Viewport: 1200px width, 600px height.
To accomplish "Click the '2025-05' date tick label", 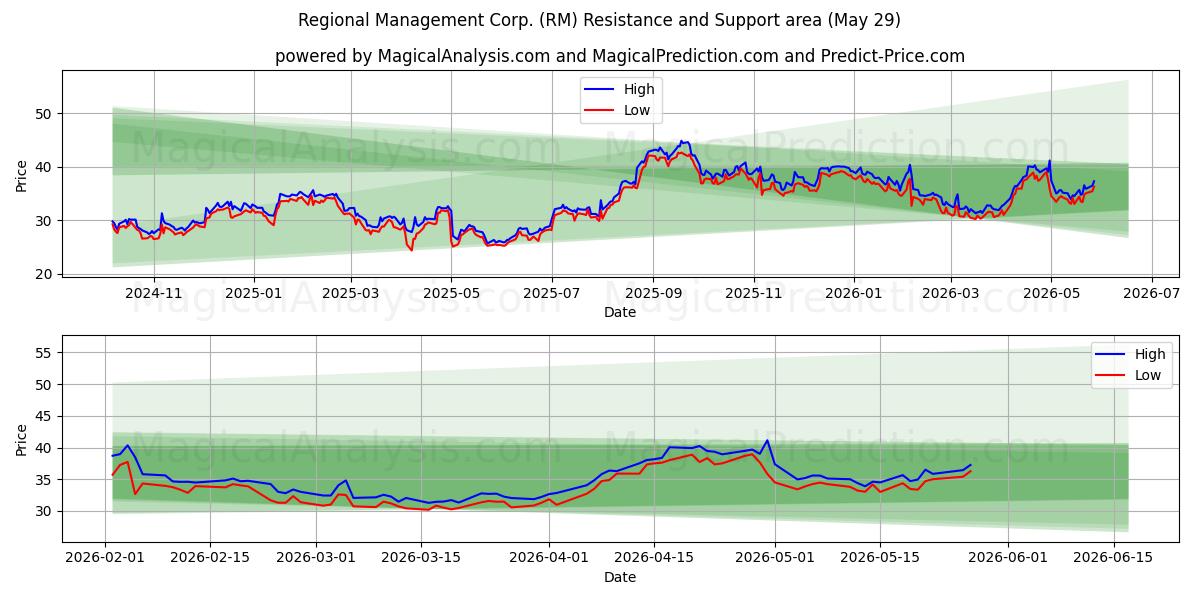I will coord(451,294).
